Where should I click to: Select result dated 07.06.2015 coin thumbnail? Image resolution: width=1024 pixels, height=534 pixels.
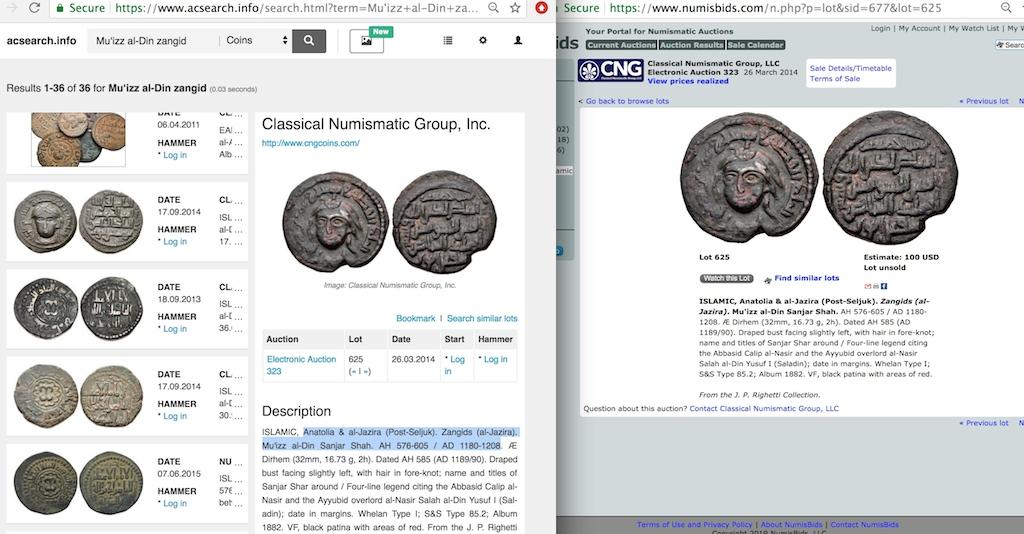(x=78, y=483)
